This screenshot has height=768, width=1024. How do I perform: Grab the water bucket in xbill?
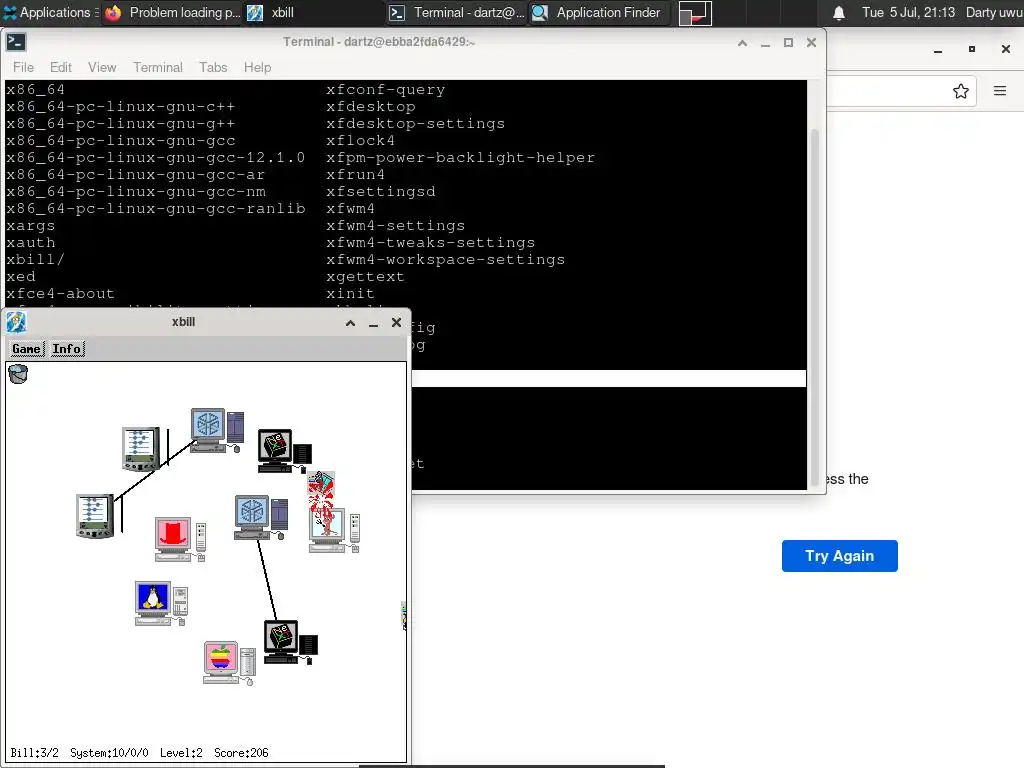pyautogui.click(x=18, y=374)
